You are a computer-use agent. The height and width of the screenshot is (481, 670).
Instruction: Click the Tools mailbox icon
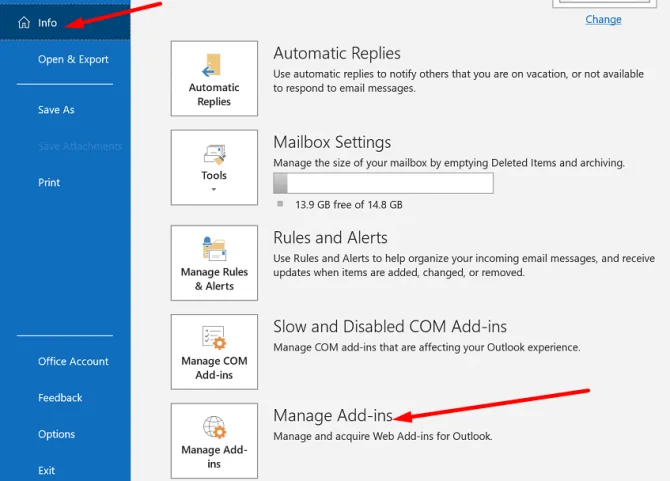point(214,155)
